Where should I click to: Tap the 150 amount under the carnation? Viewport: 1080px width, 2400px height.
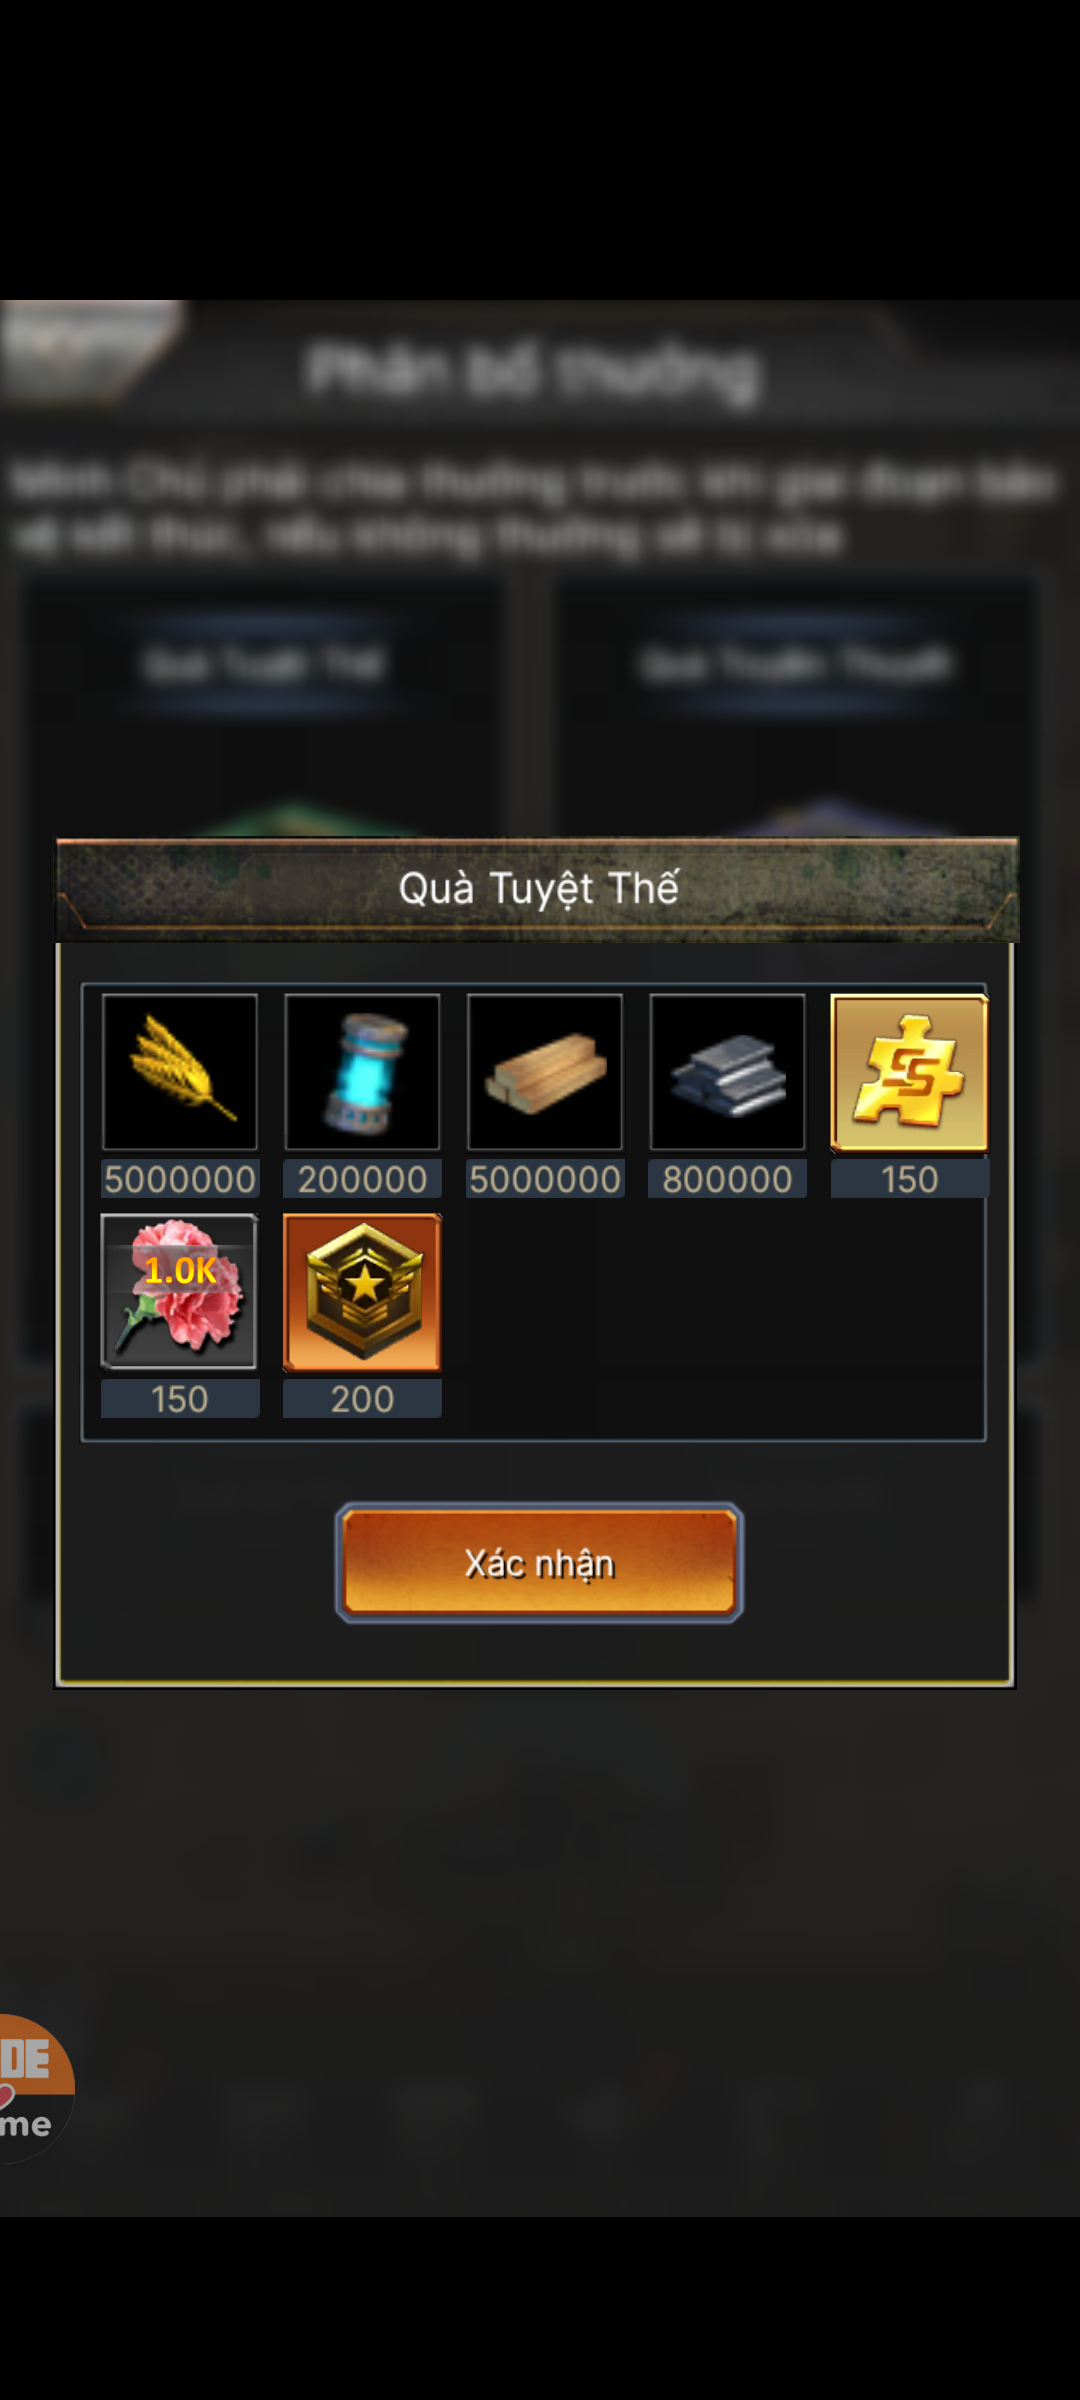(180, 1398)
